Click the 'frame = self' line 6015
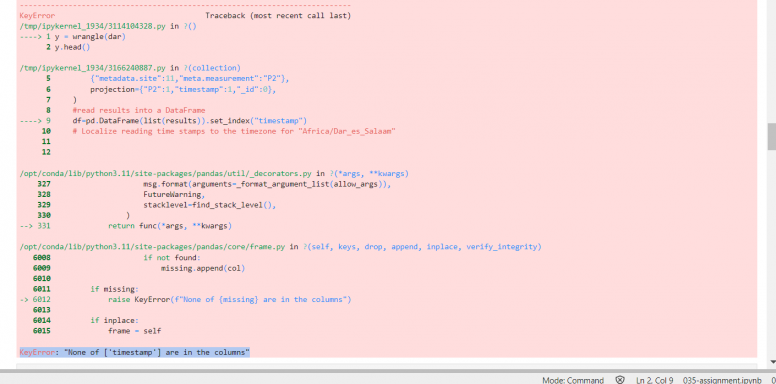The image size is (776, 384). point(135,331)
